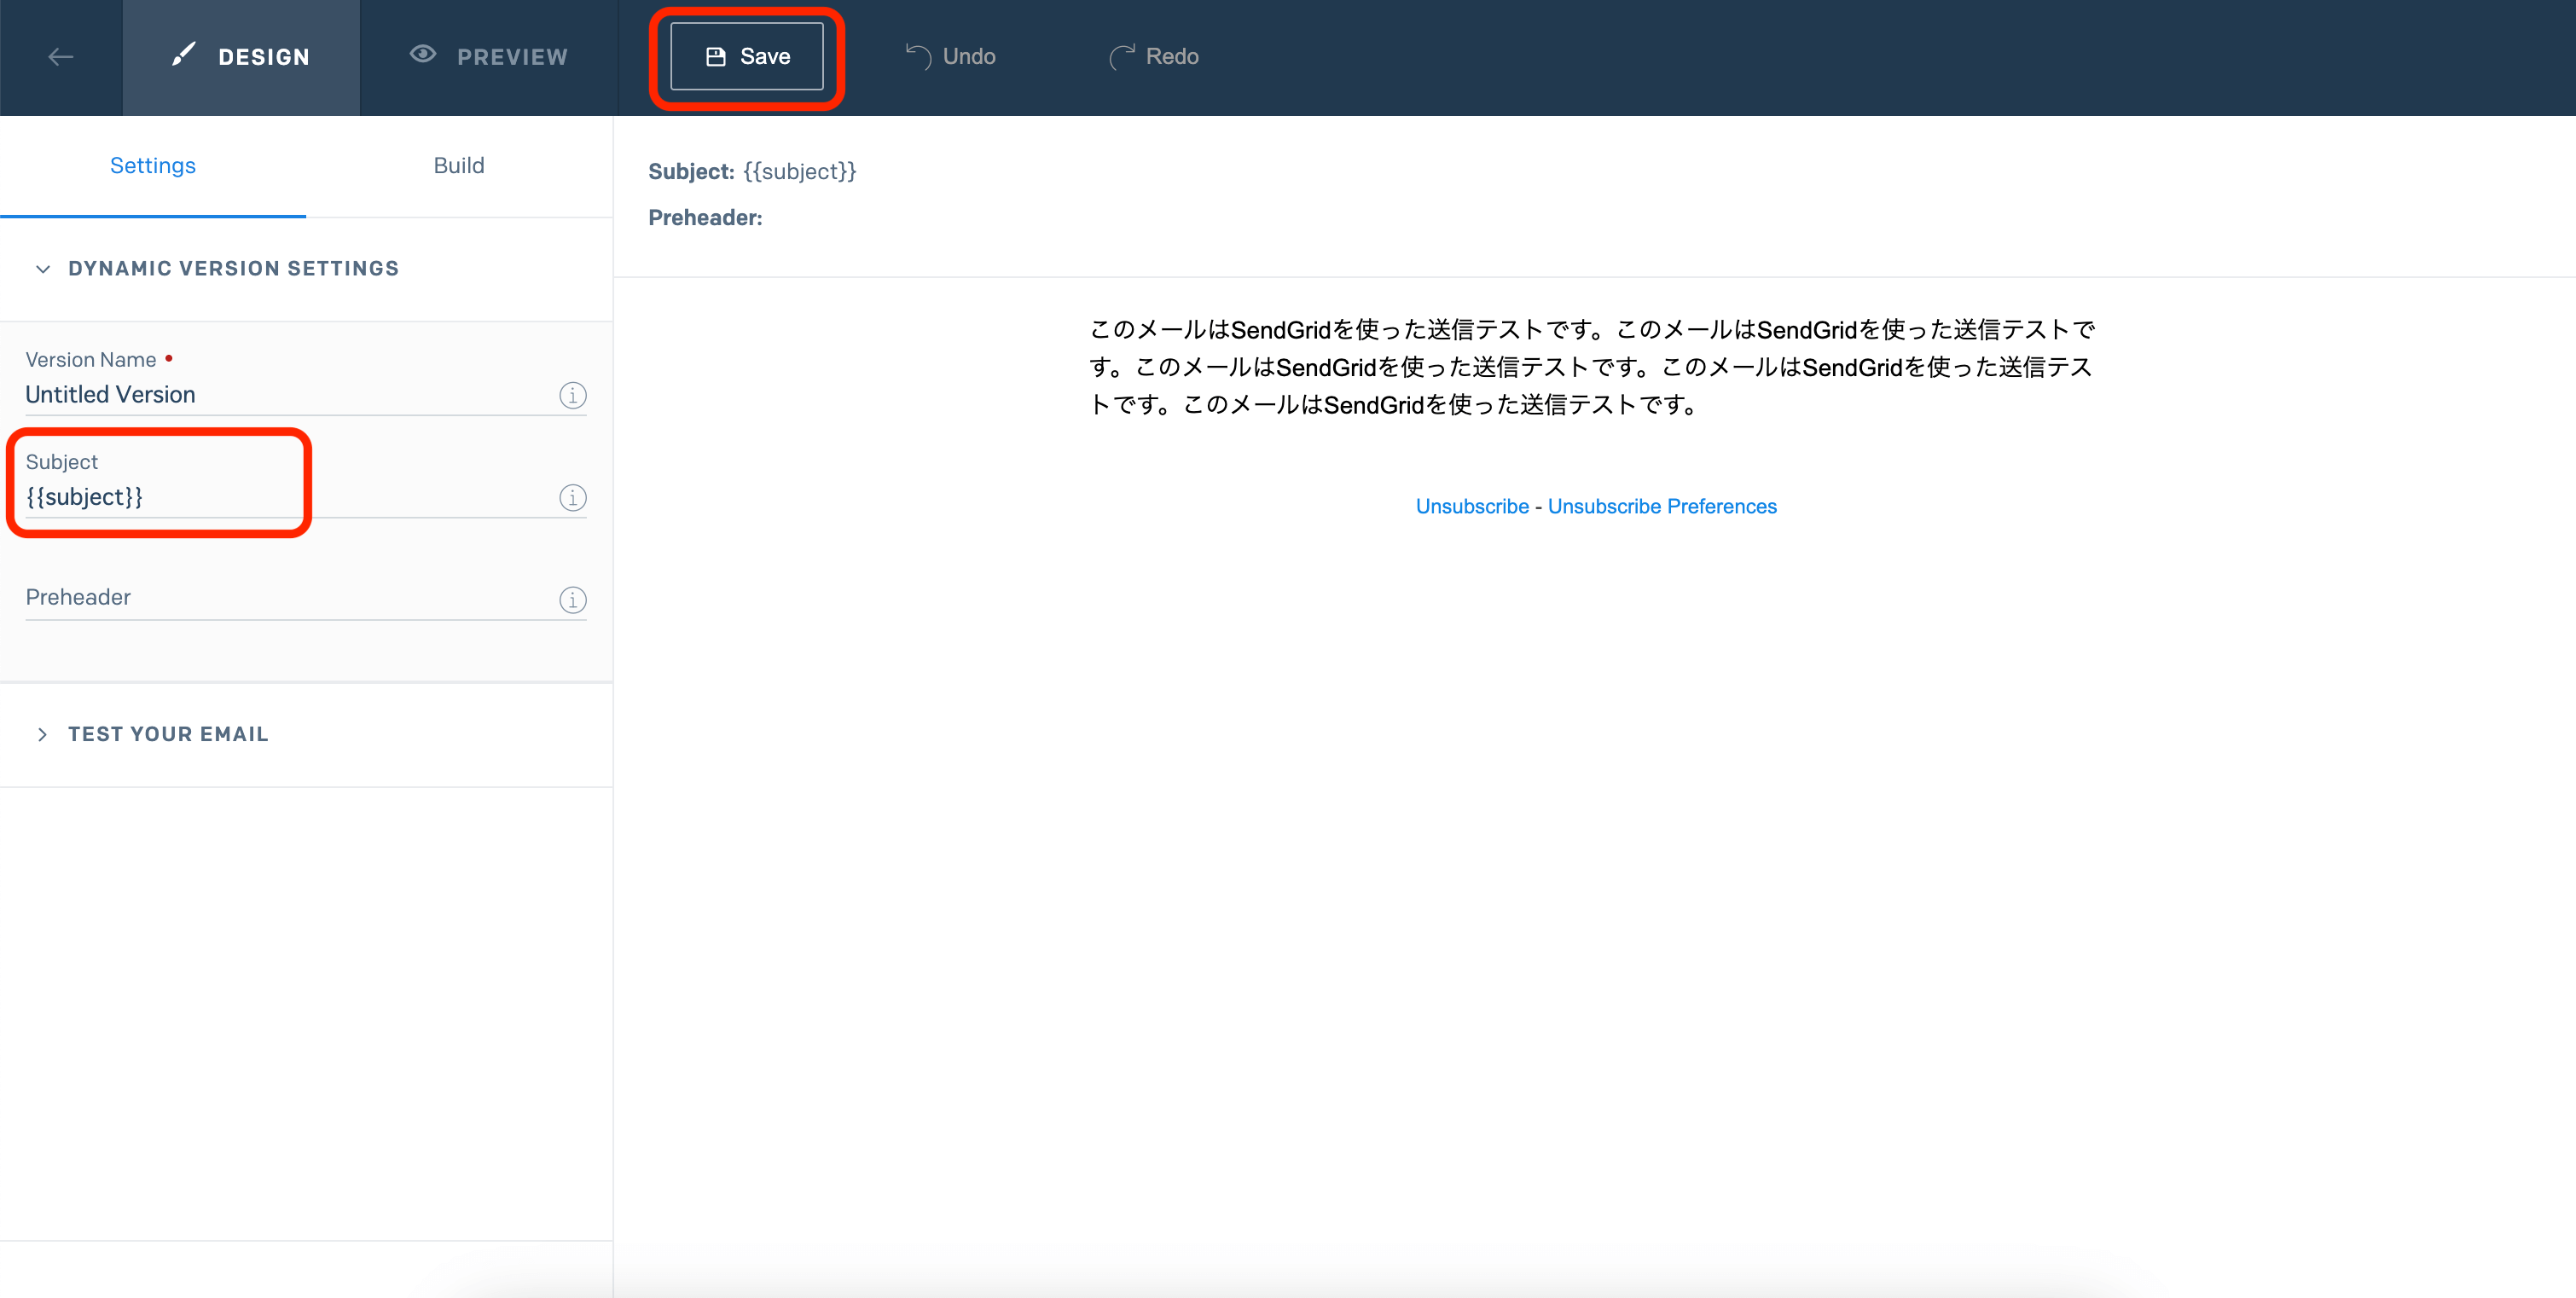Click the Unsubscribe link

(1472, 507)
